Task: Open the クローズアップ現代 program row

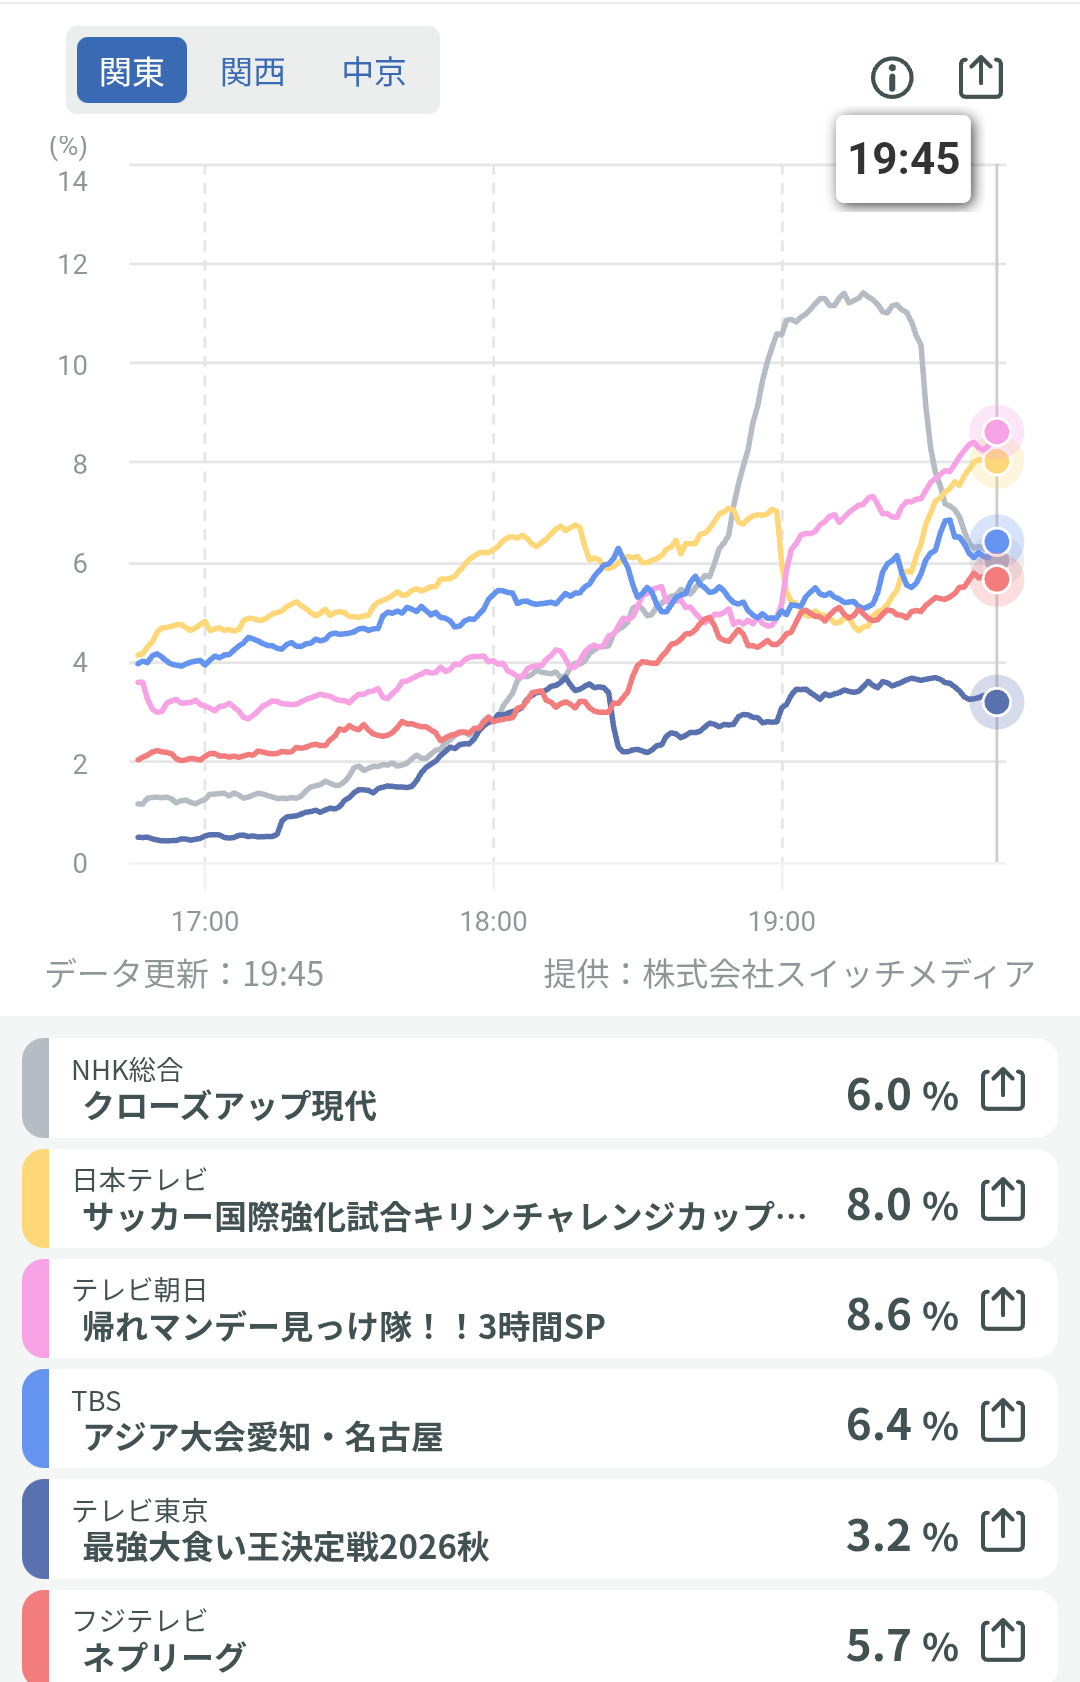Action: point(540,1088)
